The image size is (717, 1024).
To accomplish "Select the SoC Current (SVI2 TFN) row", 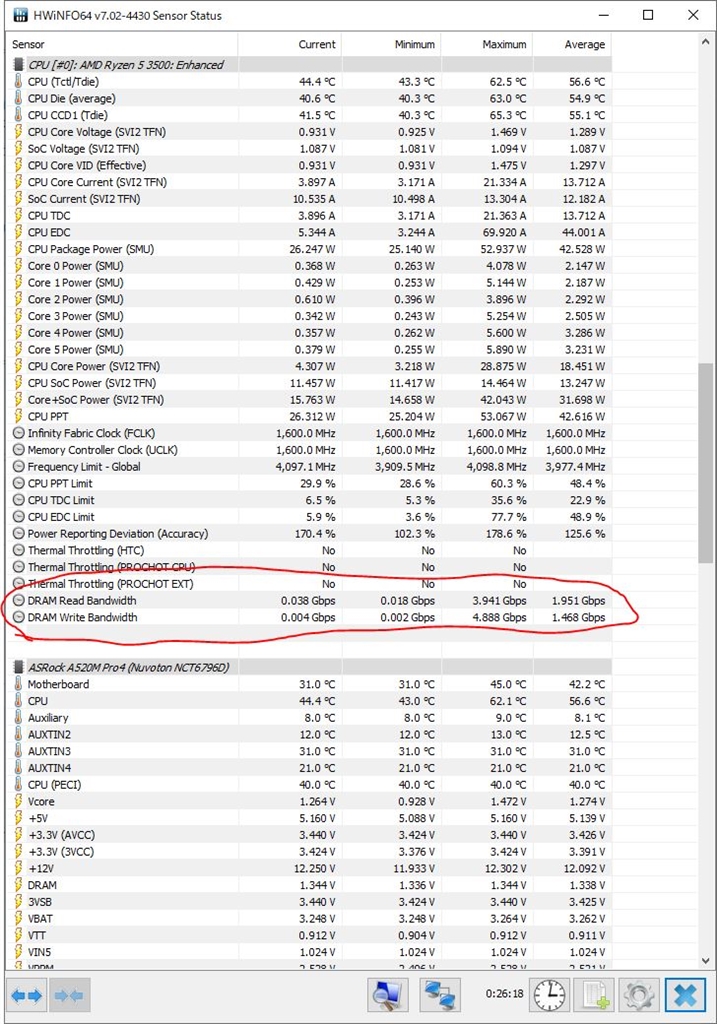I will click(309, 199).
